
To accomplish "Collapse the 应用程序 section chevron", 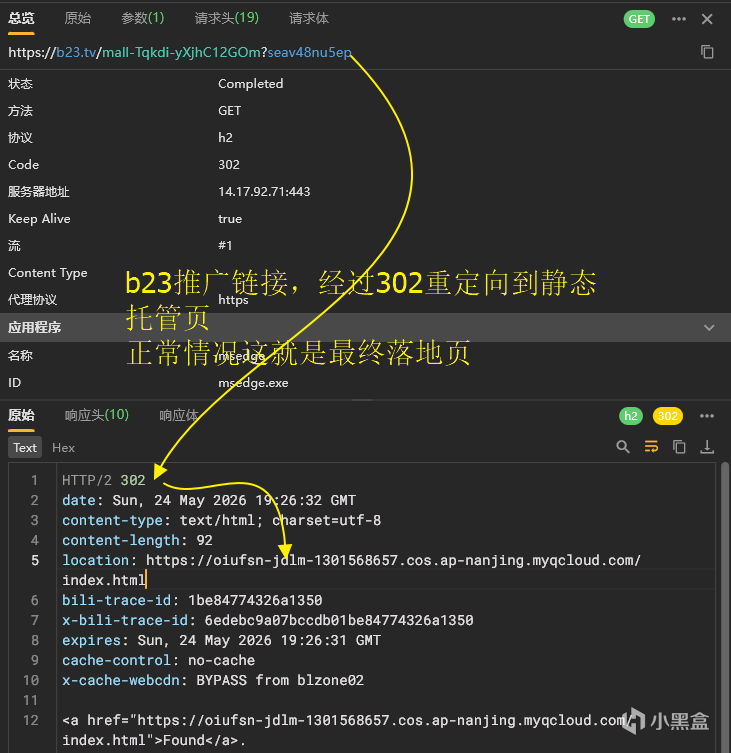I will [x=709, y=328].
